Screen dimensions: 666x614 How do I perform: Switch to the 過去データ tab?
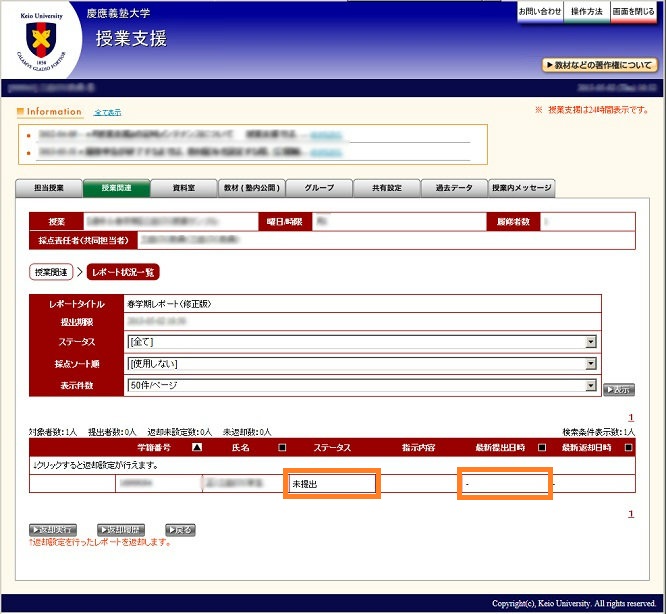453,187
